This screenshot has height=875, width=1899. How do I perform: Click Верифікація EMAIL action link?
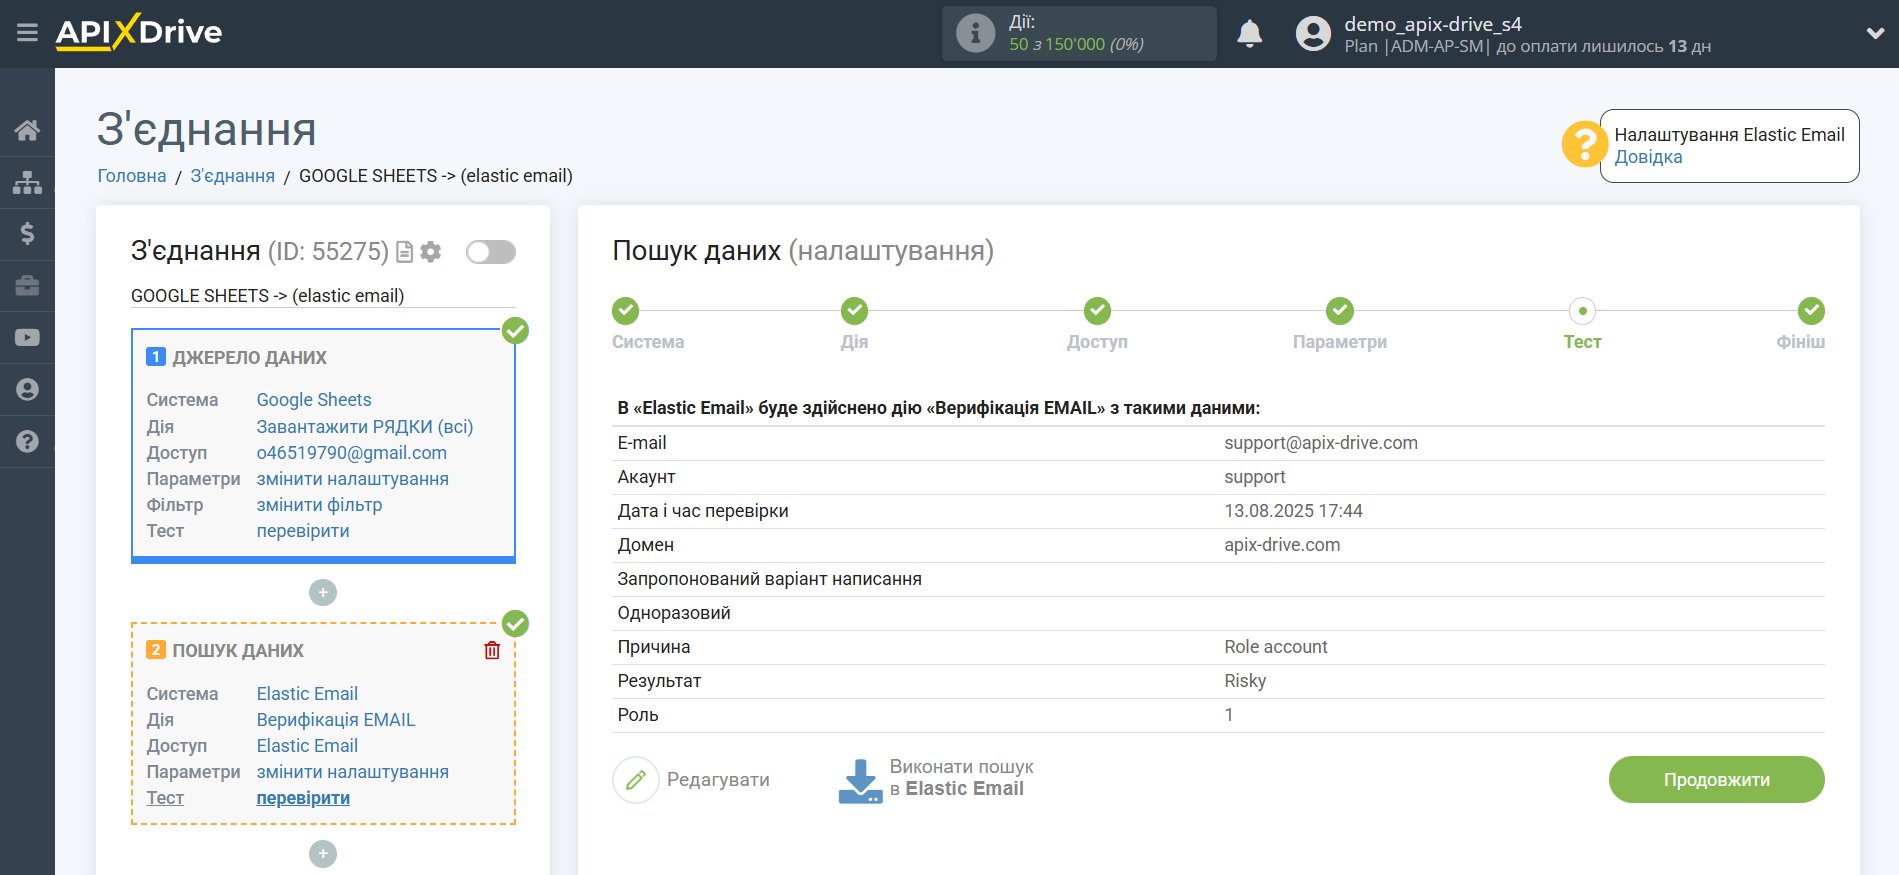click(x=336, y=720)
